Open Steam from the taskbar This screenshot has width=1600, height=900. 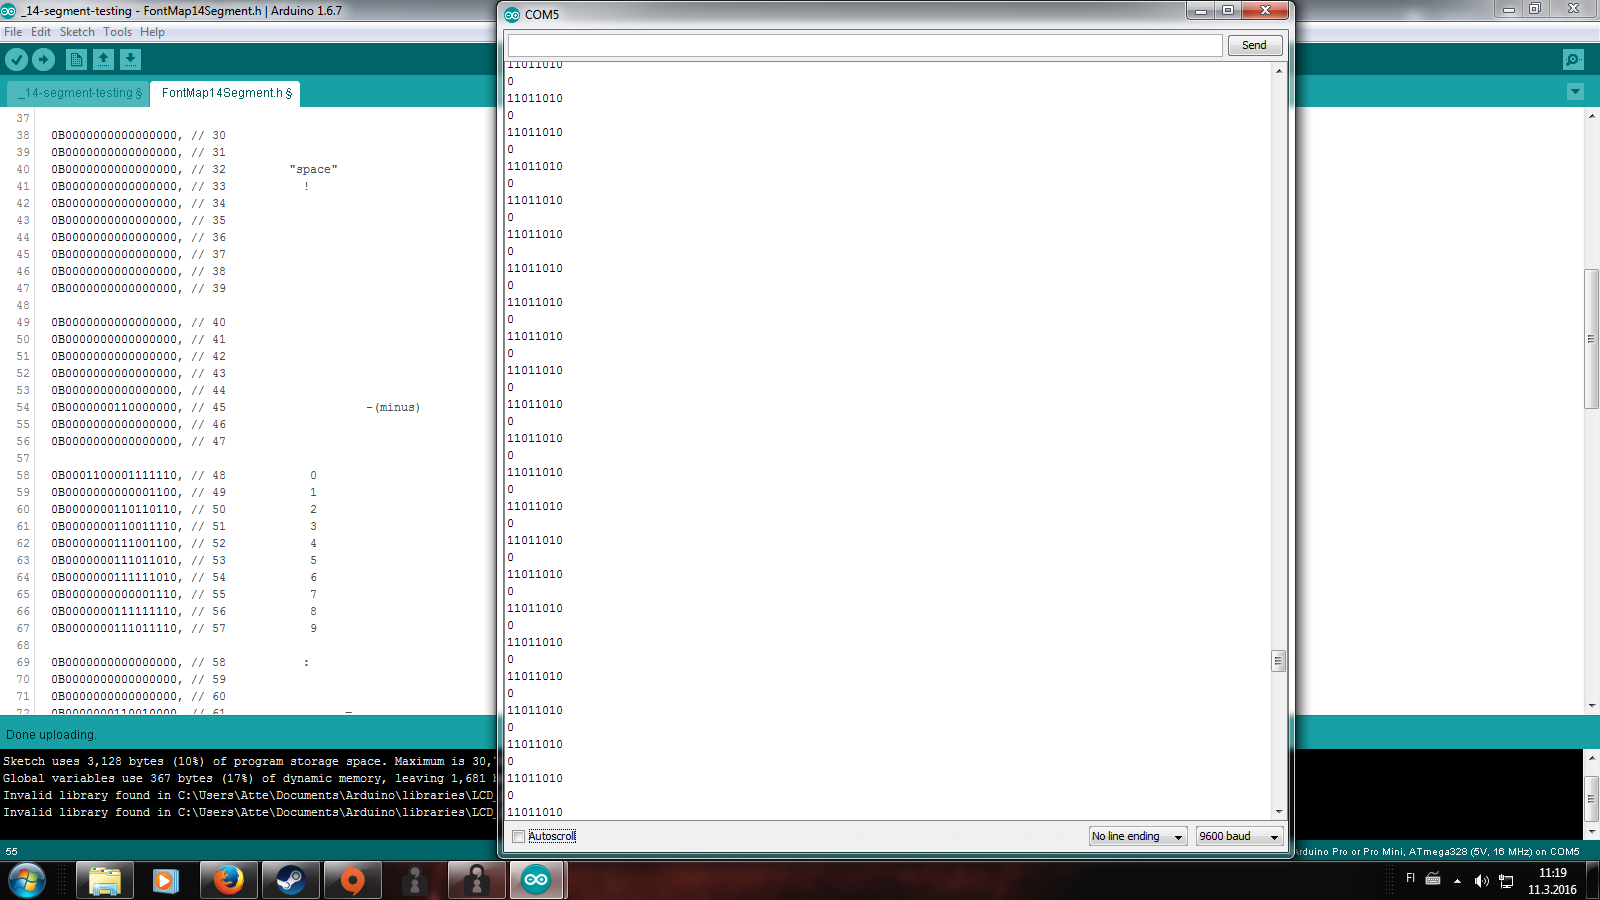click(x=290, y=881)
